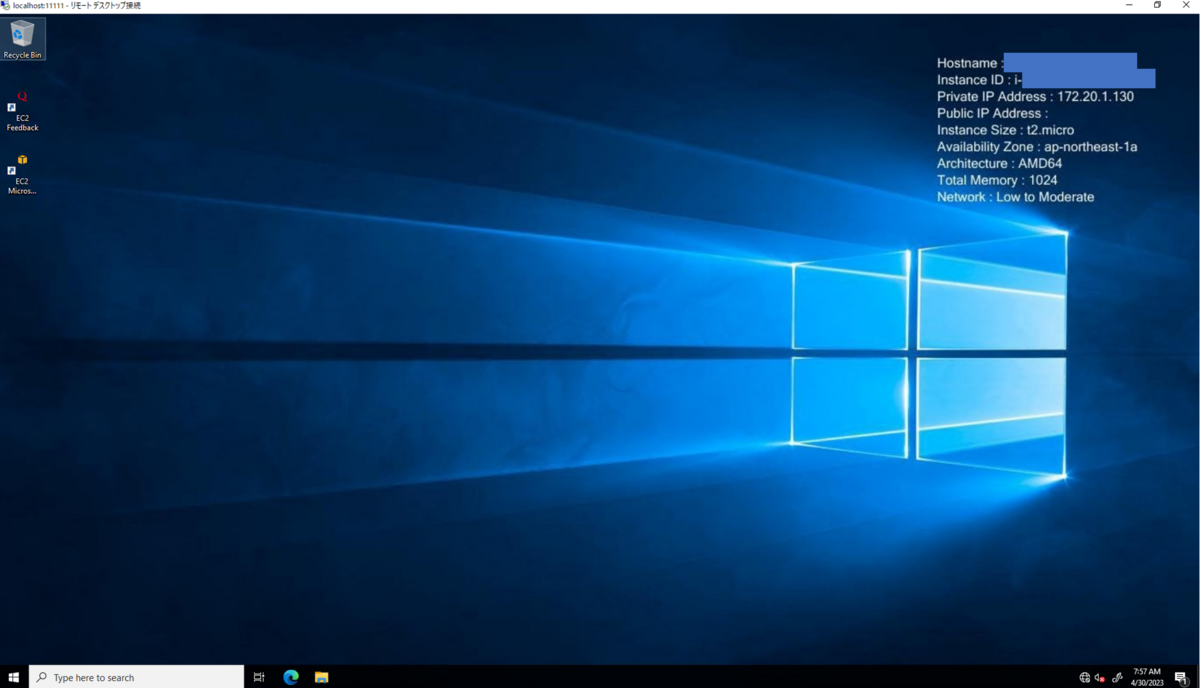Open the Windows Start menu
This screenshot has height=688, width=1200.
click(x=14, y=677)
